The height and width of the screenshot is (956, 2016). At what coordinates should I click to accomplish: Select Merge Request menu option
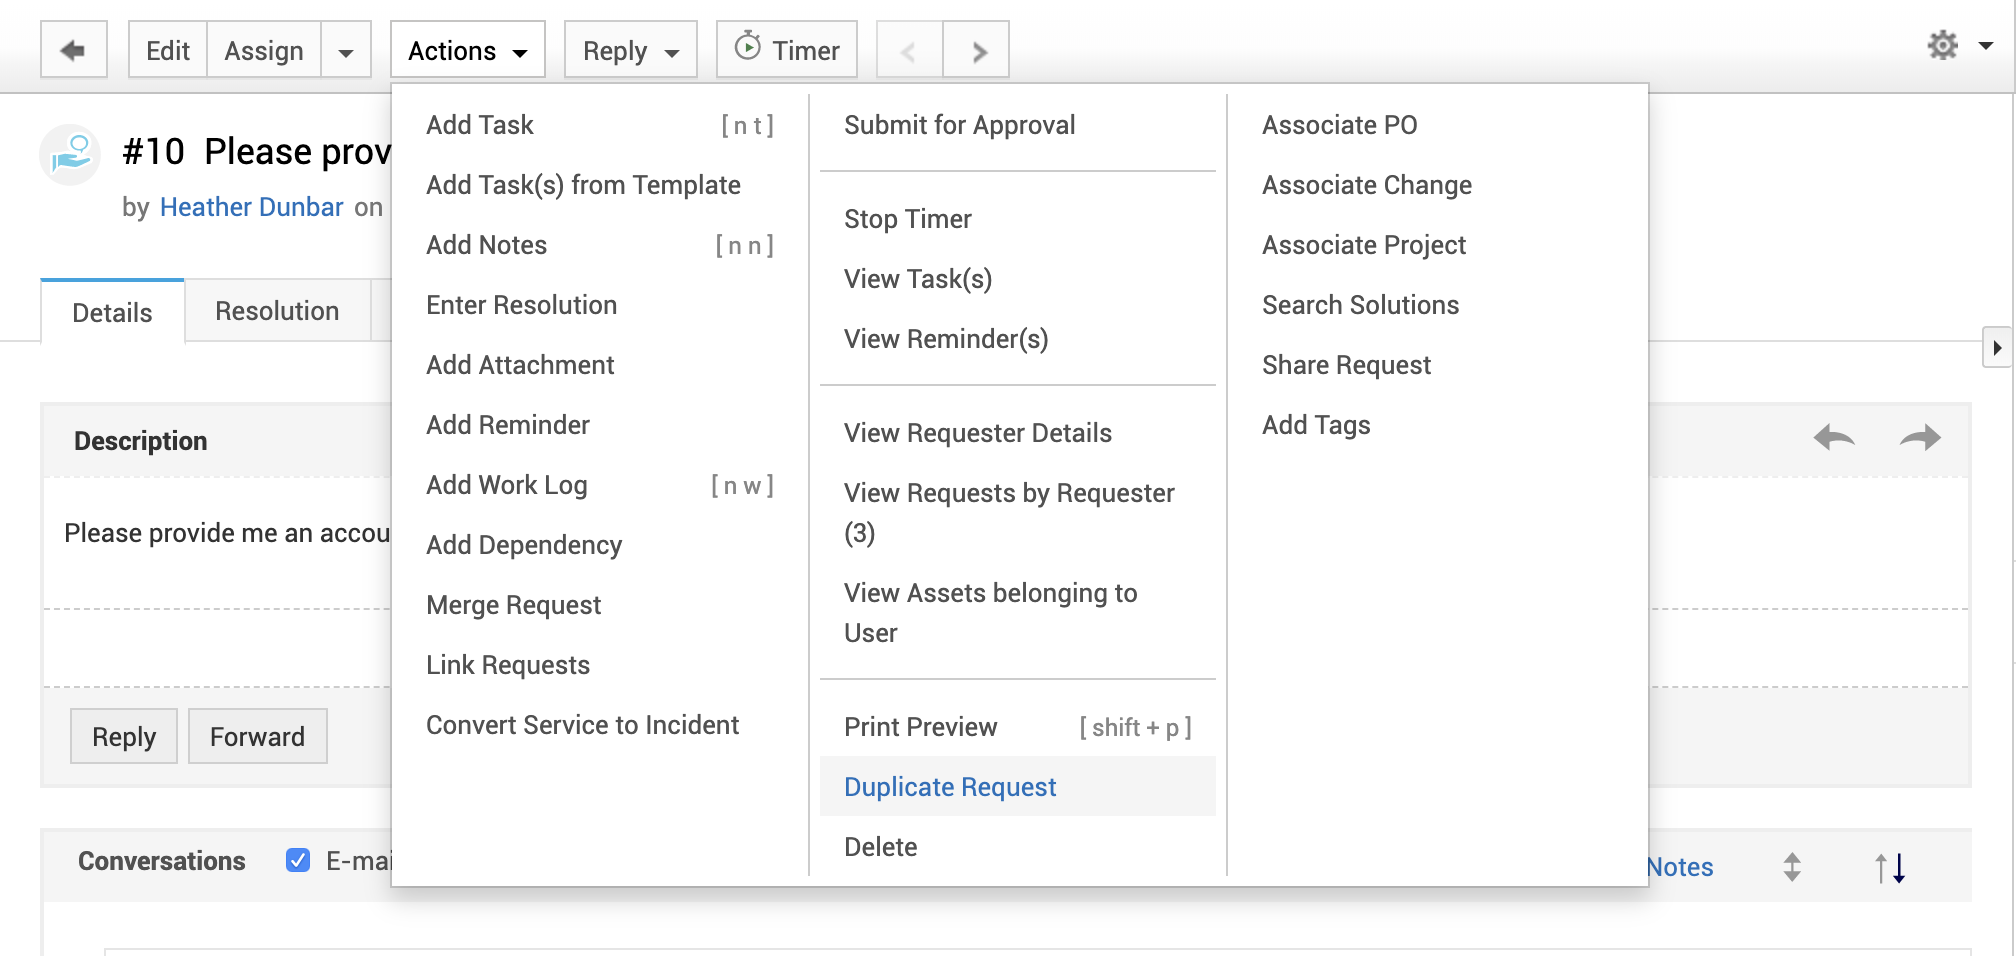coord(513,605)
